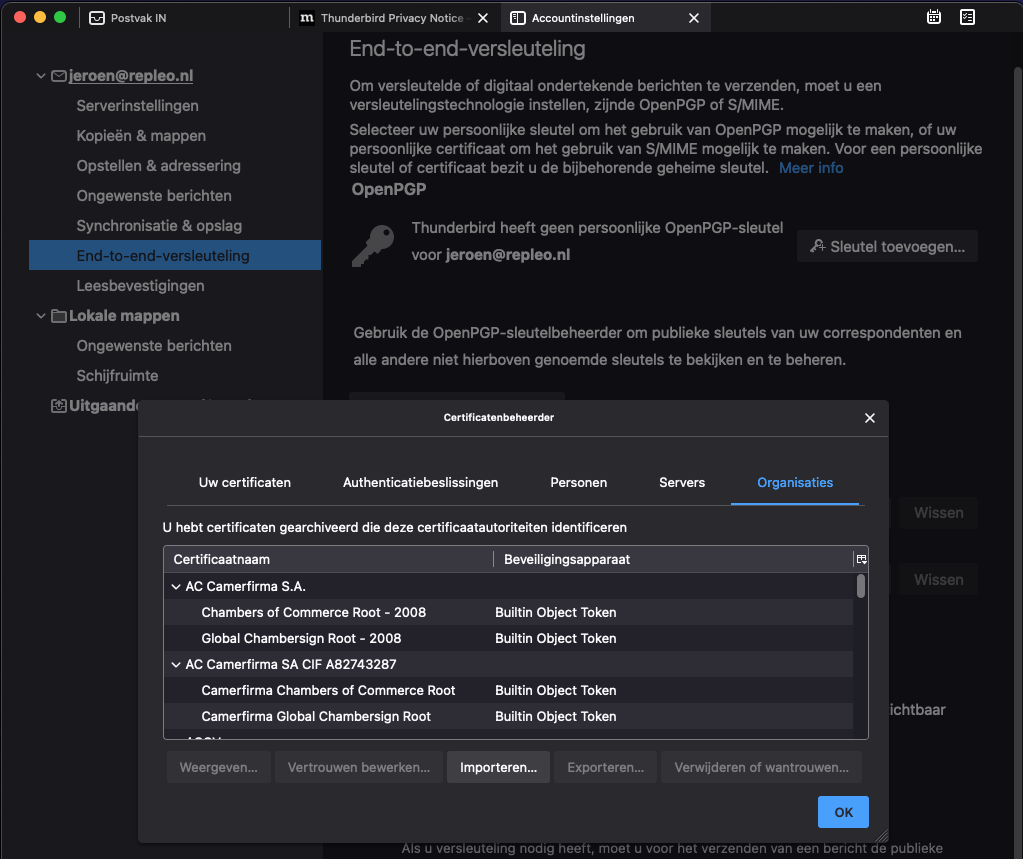Sort by the Certificaatnaam column header

[328, 559]
